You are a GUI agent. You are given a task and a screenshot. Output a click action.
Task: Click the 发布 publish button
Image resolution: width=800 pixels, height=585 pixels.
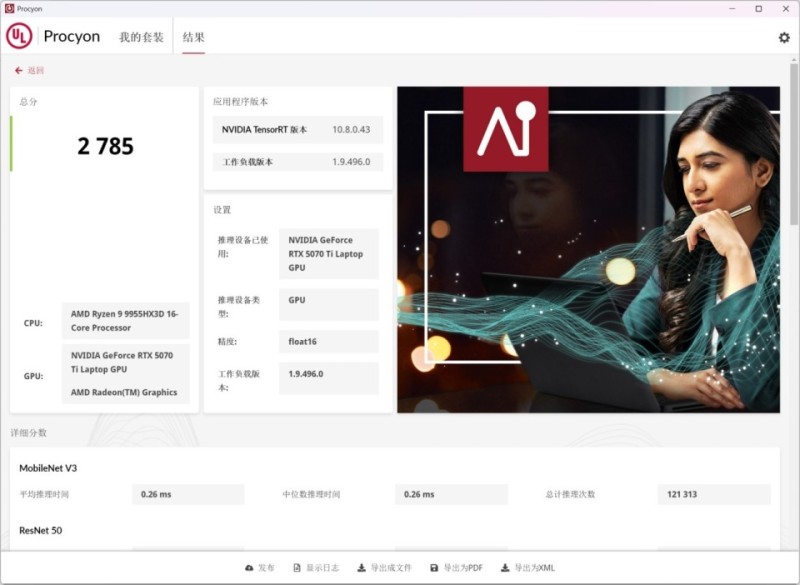tap(264, 566)
